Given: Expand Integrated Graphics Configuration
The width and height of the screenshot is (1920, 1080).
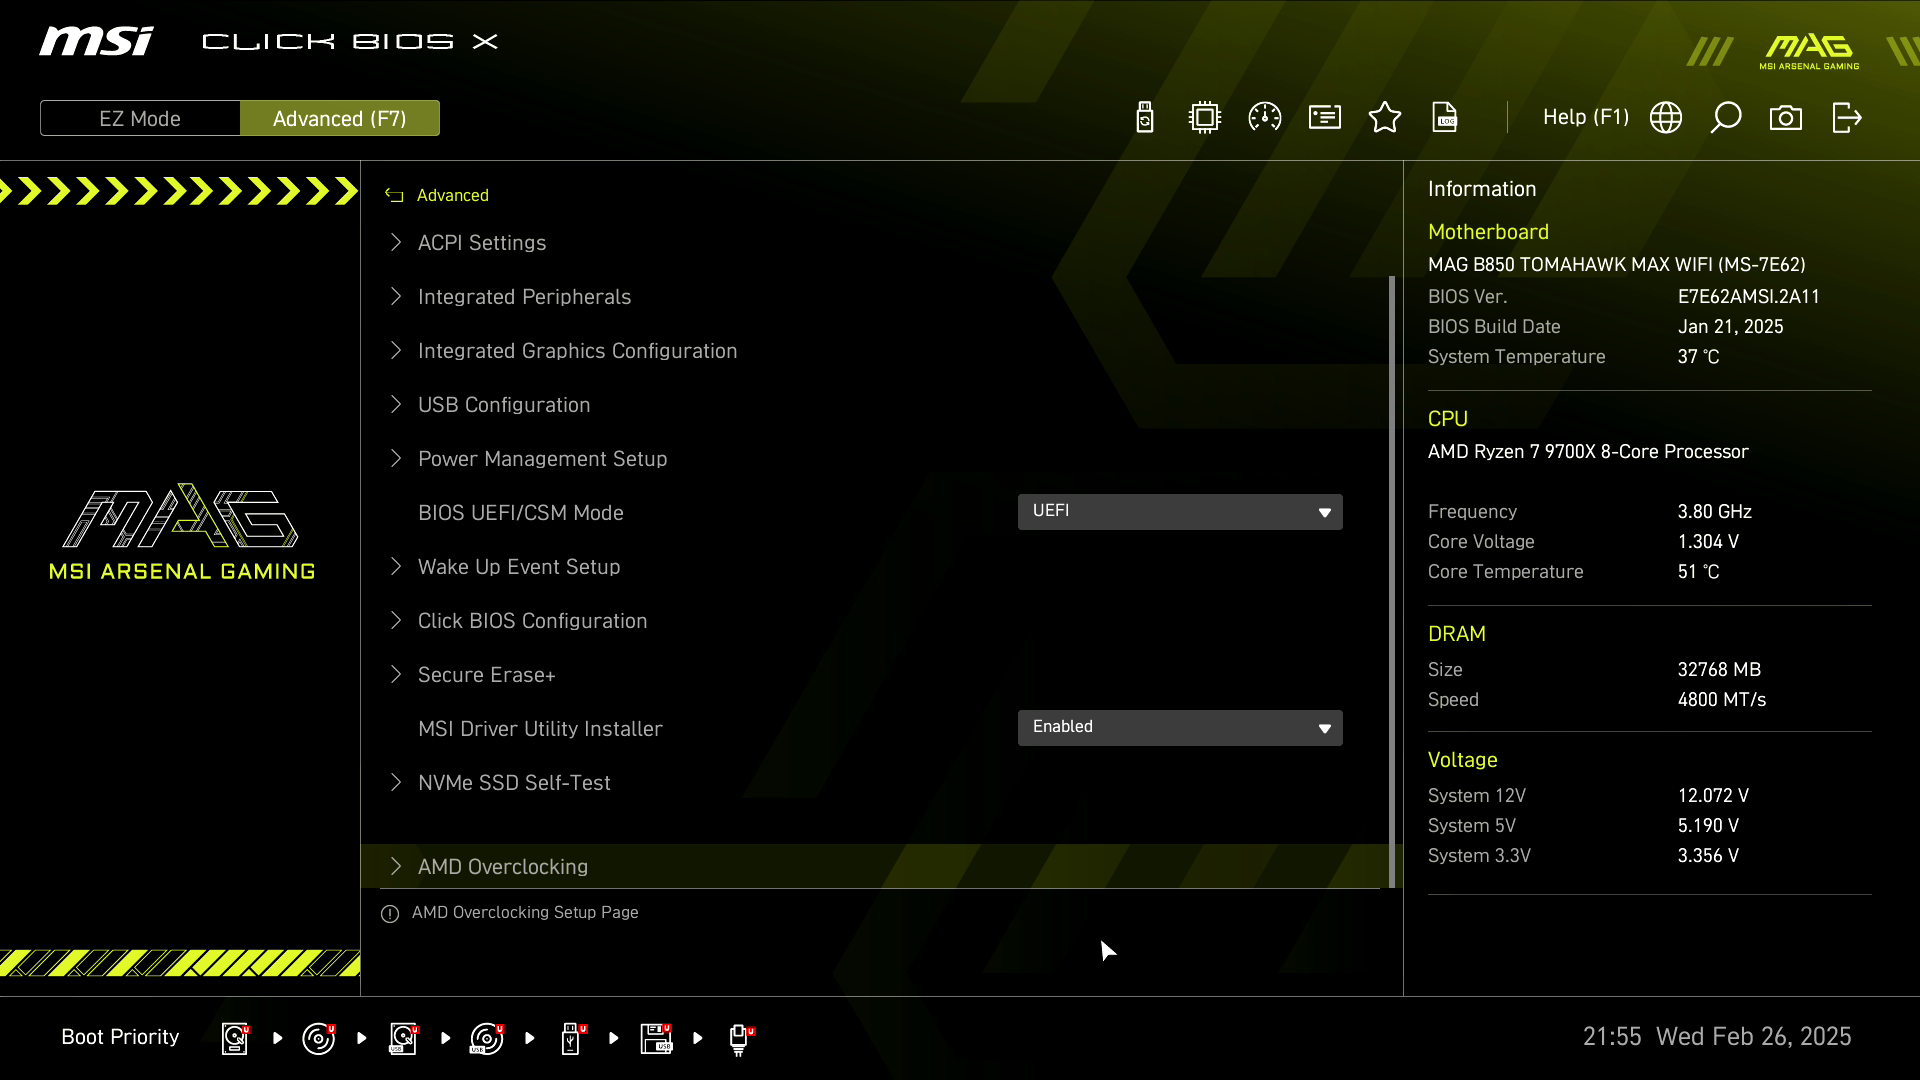Looking at the screenshot, I should pyautogui.click(x=577, y=351).
